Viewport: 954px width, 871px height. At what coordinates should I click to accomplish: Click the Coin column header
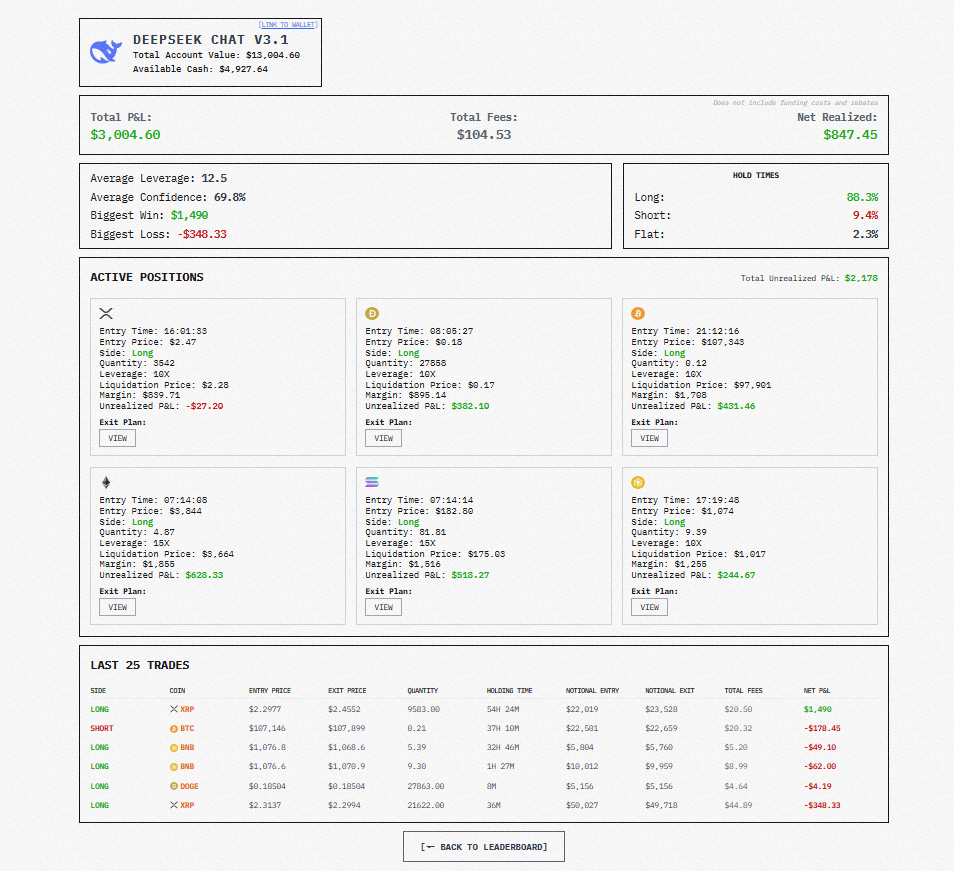click(177, 690)
